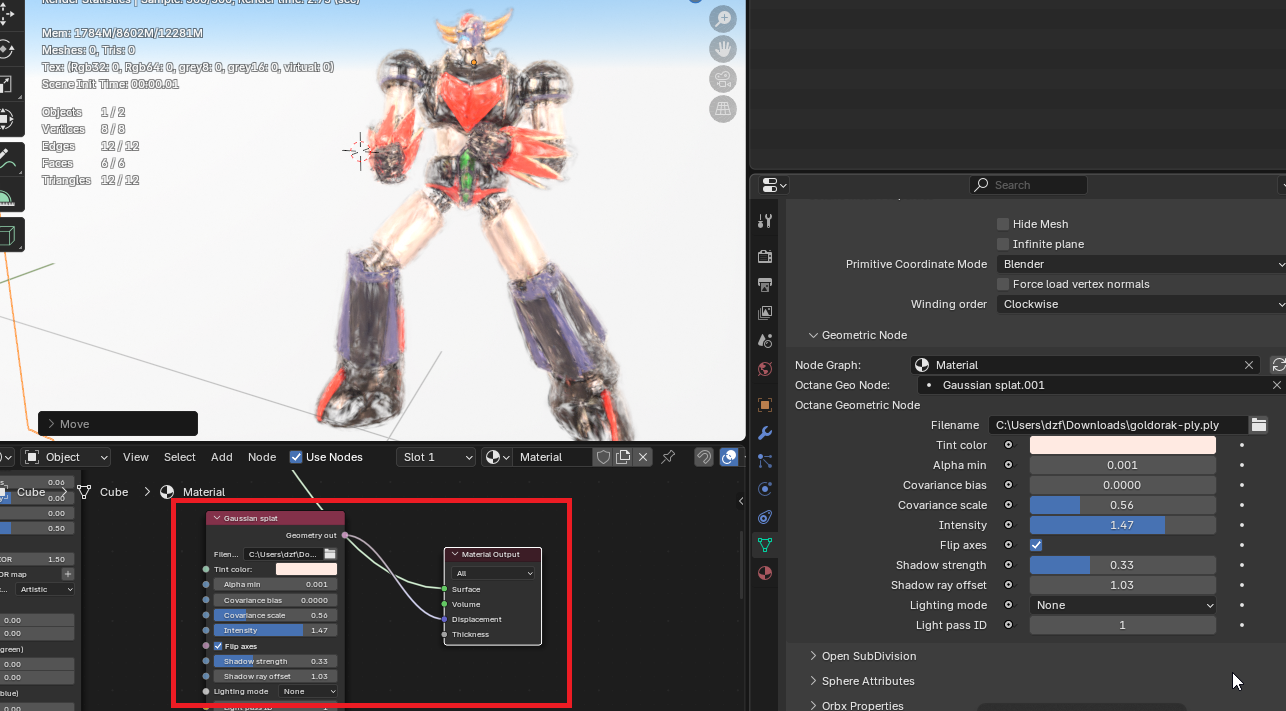Switch perspective/orthographic grid icon in viewport

click(x=723, y=109)
